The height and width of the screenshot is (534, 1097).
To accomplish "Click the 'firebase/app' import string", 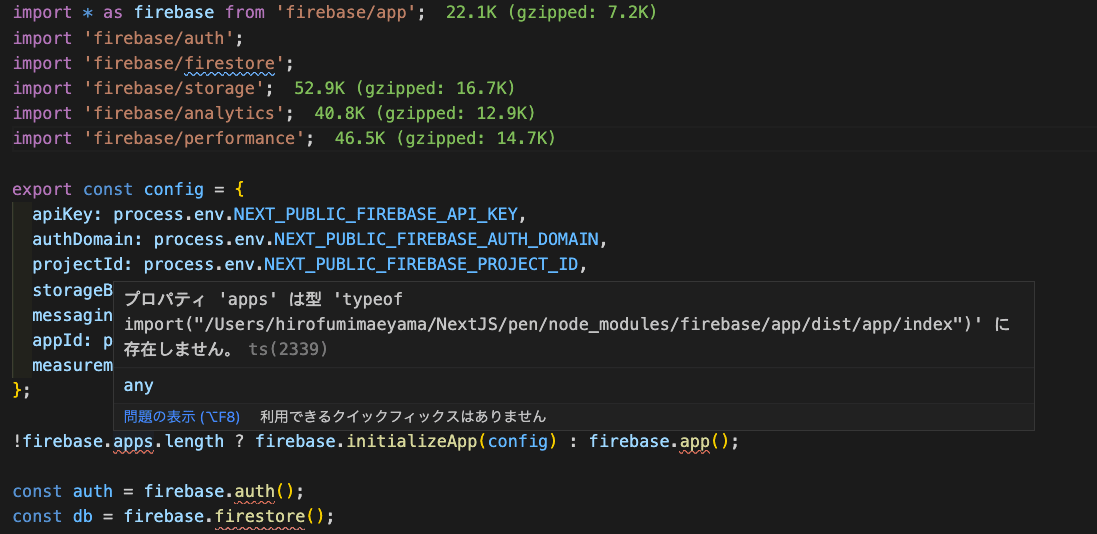I will pos(350,13).
